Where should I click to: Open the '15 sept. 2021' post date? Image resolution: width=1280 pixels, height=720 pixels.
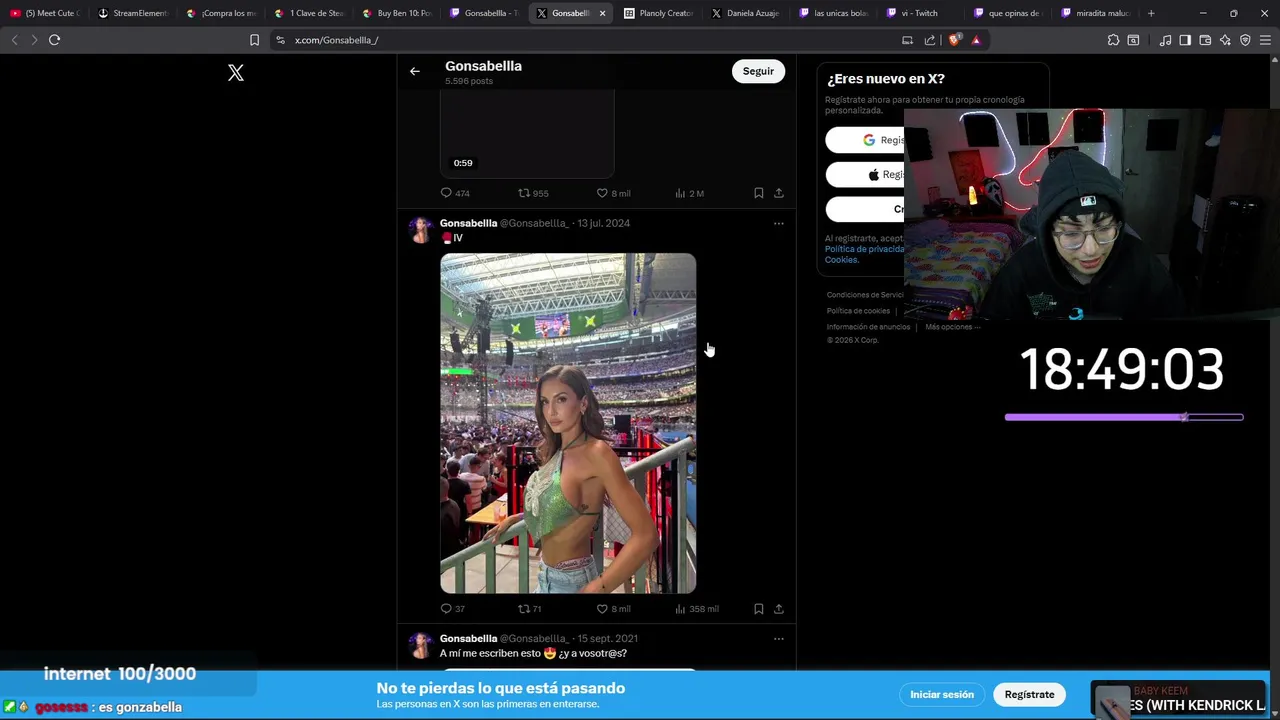tap(607, 638)
